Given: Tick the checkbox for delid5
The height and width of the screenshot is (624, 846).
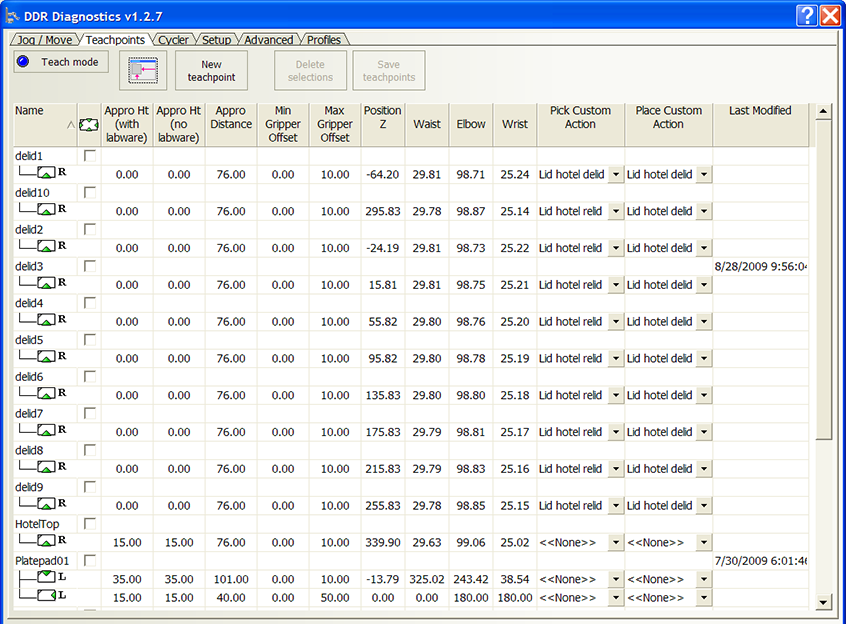Looking at the screenshot, I should (x=90, y=340).
